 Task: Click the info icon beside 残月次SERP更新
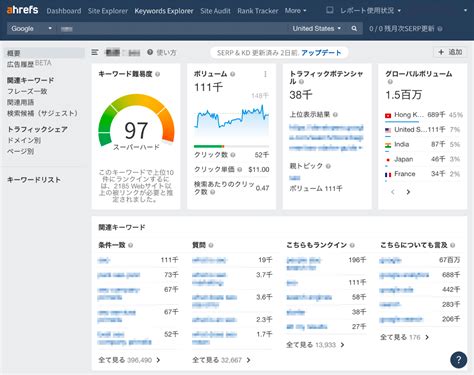click(x=440, y=29)
